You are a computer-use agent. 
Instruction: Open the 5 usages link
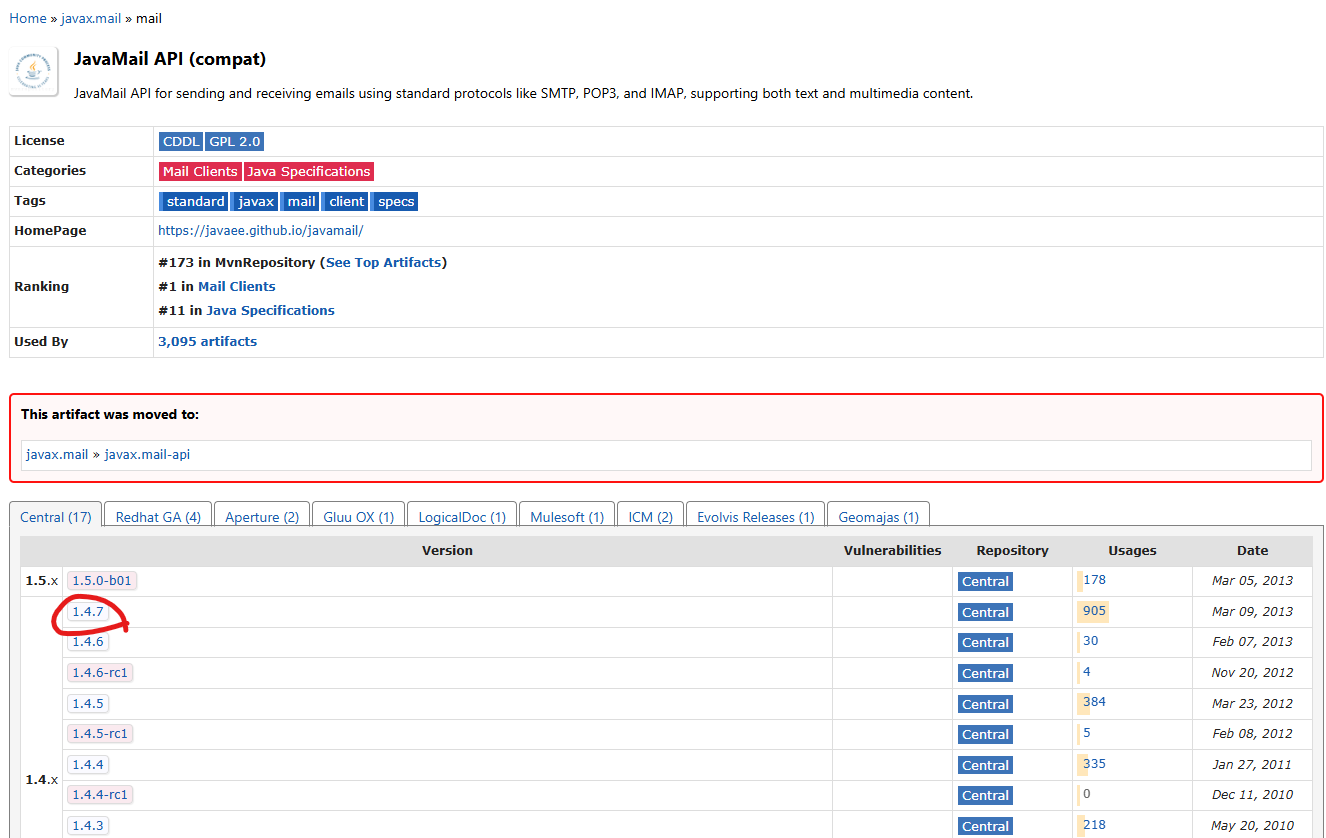click(x=1087, y=733)
